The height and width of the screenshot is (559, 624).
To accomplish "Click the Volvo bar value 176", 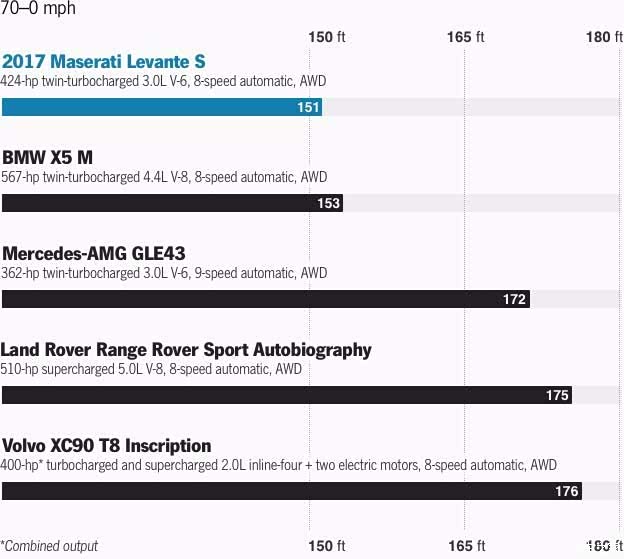I will tap(567, 491).
